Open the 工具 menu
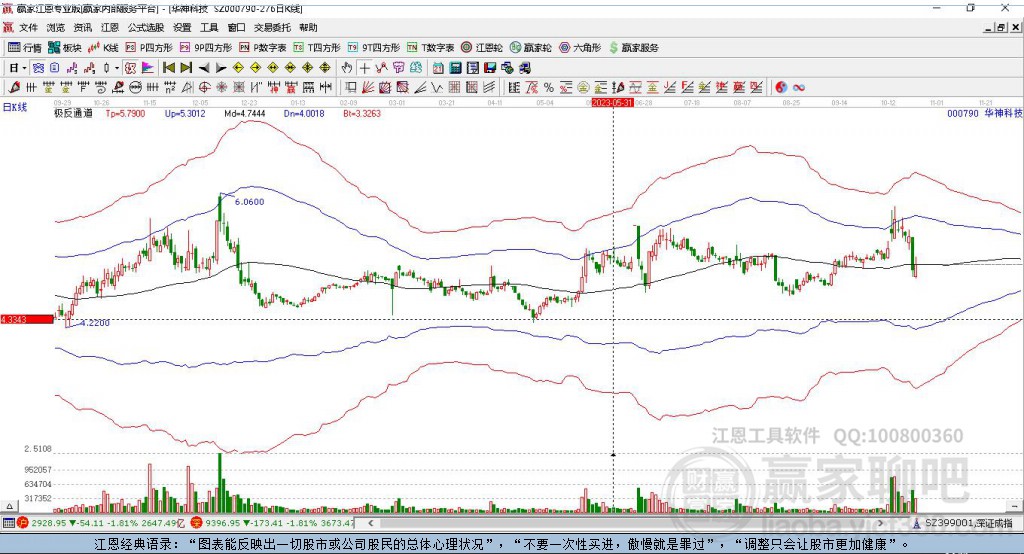This screenshot has height=554, width=1024. 209,27
